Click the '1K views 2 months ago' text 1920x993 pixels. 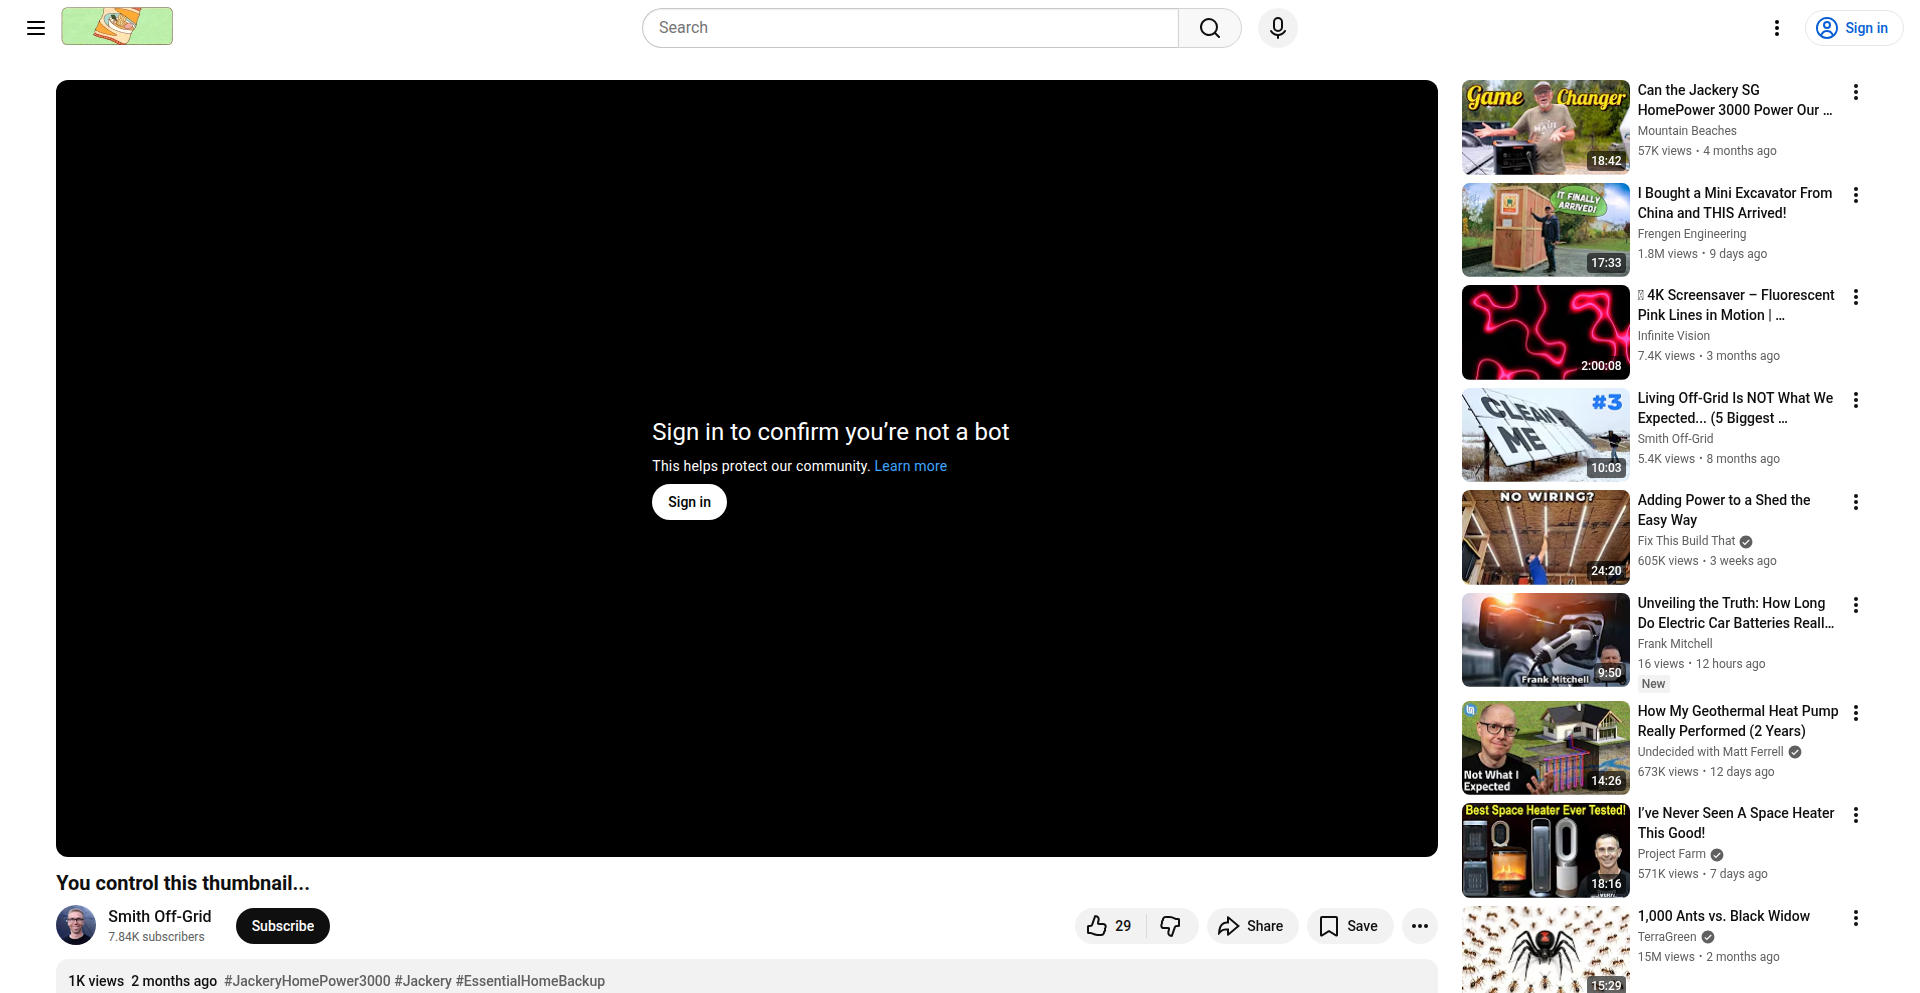tap(142, 981)
